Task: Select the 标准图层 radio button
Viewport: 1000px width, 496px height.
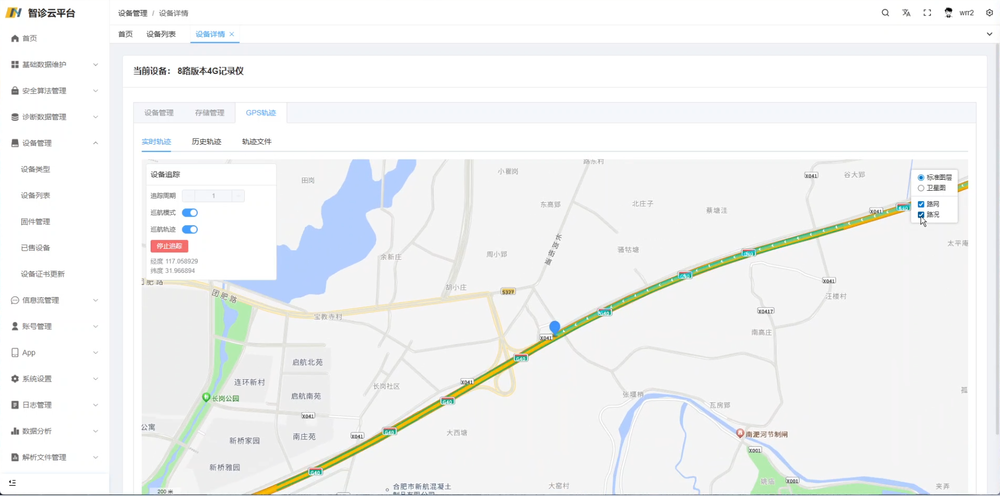Action: point(920,177)
